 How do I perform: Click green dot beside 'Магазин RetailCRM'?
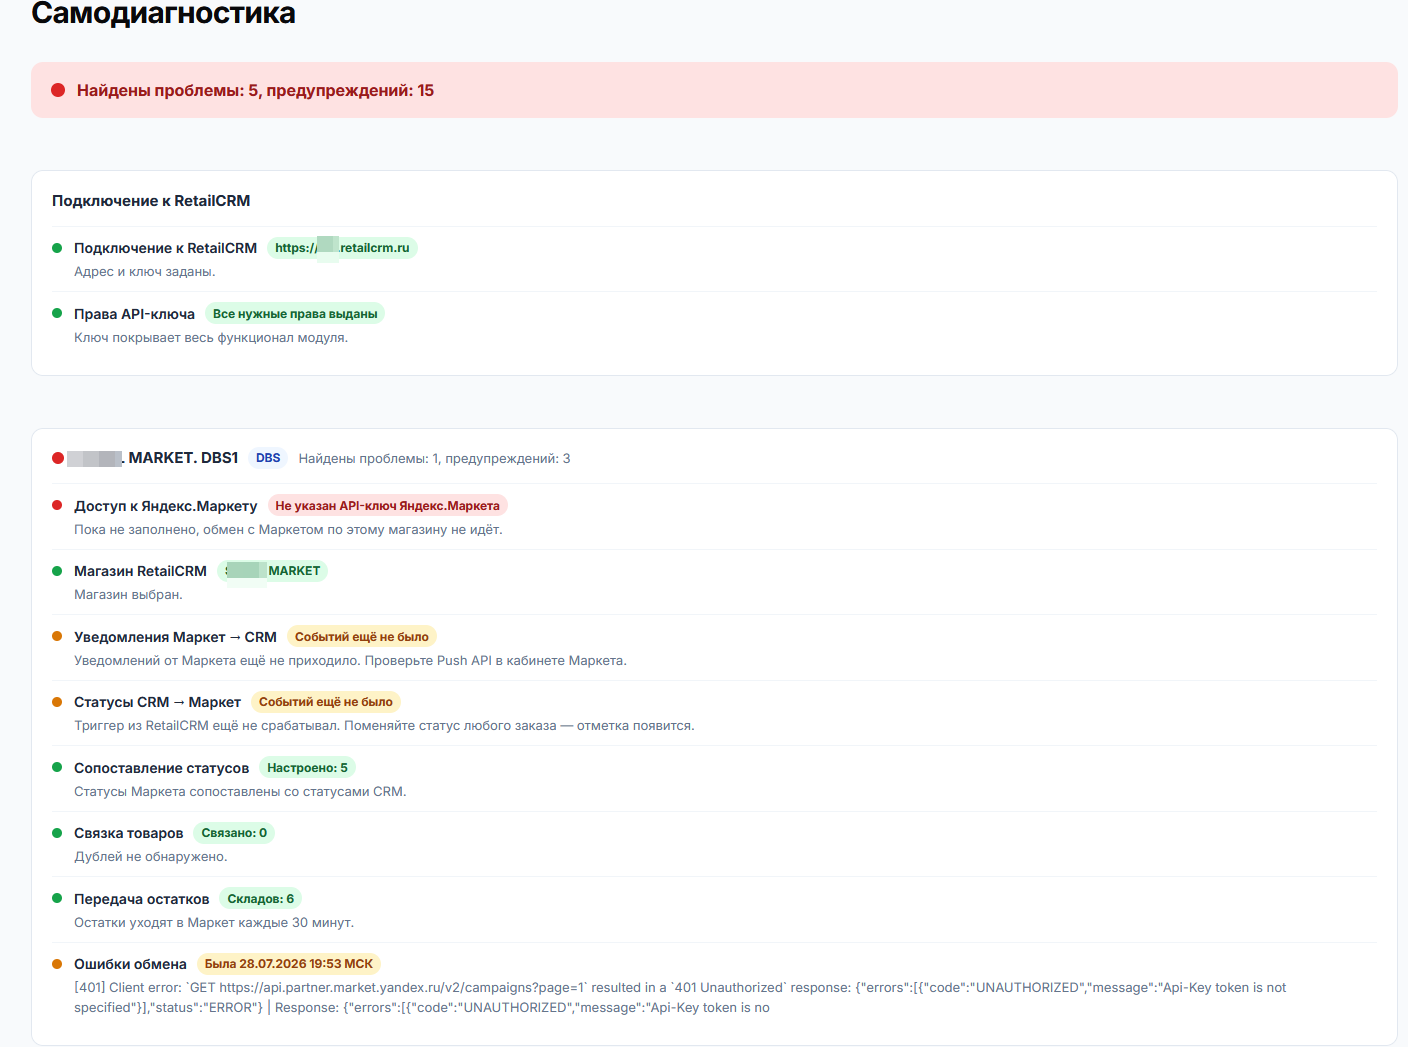(57, 571)
